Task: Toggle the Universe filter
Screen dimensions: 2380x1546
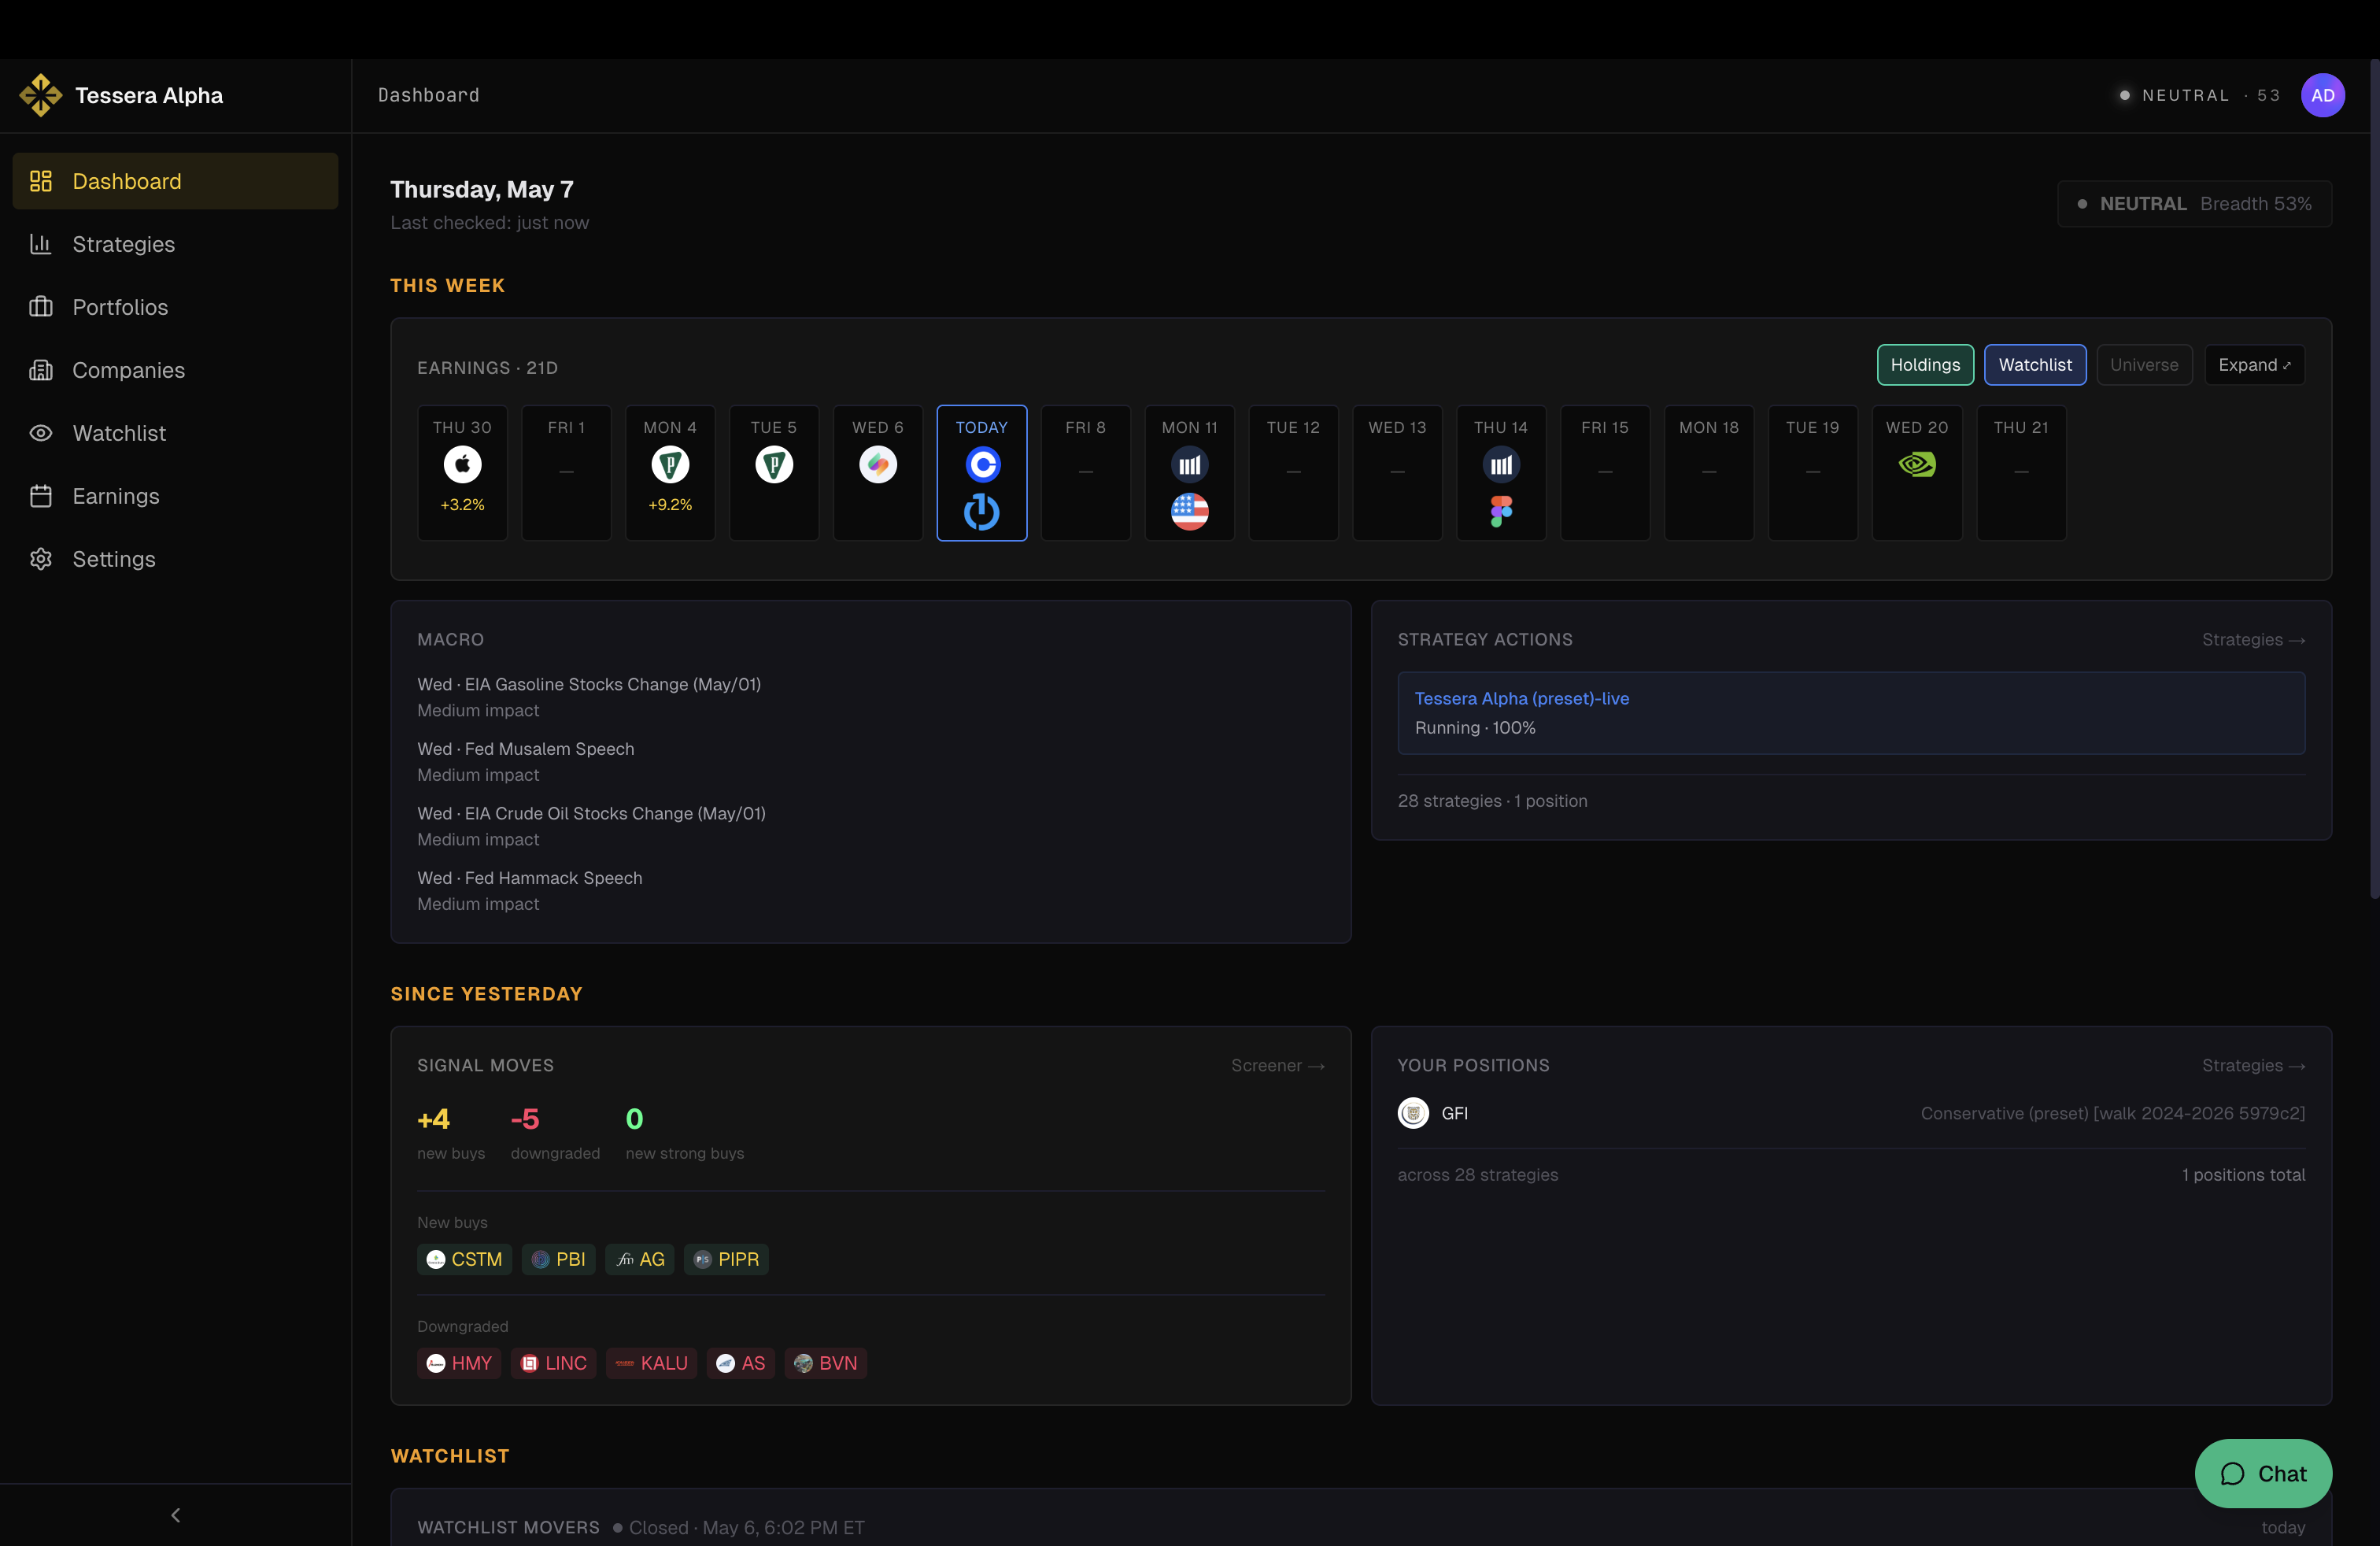Action: (2144, 365)
